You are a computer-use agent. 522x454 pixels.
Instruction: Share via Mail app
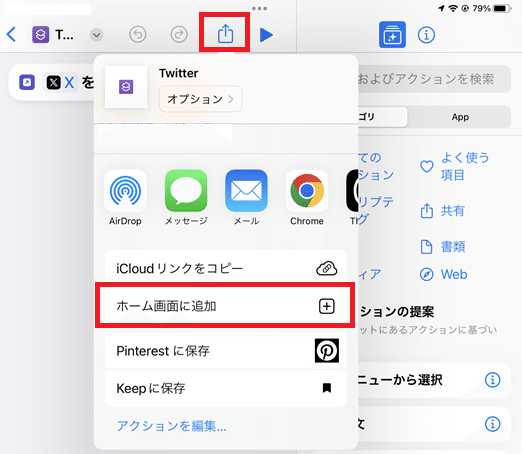click(x=246, y=198)
